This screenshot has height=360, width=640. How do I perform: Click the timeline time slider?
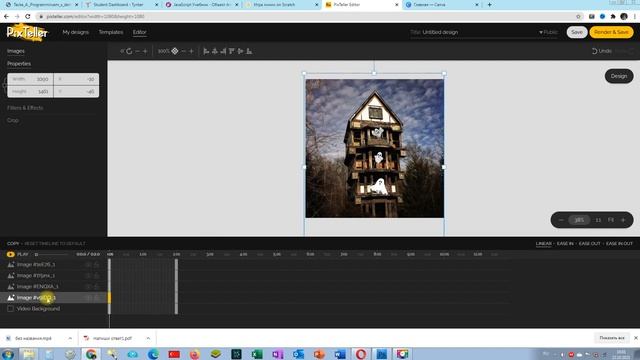coord(51,254)
